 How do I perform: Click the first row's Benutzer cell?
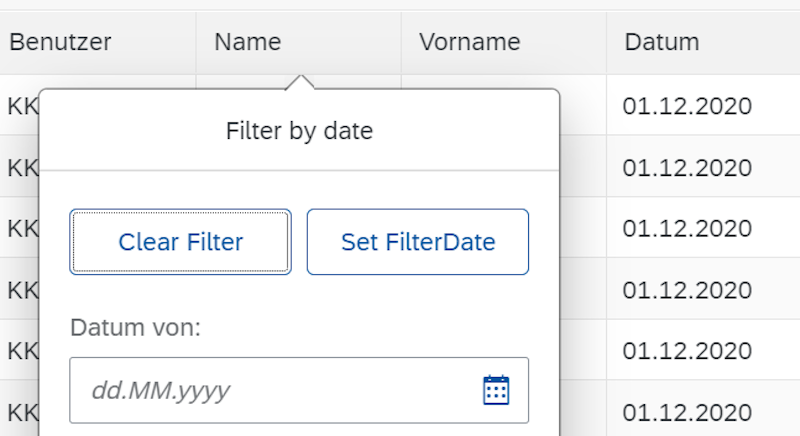(20, 105)
